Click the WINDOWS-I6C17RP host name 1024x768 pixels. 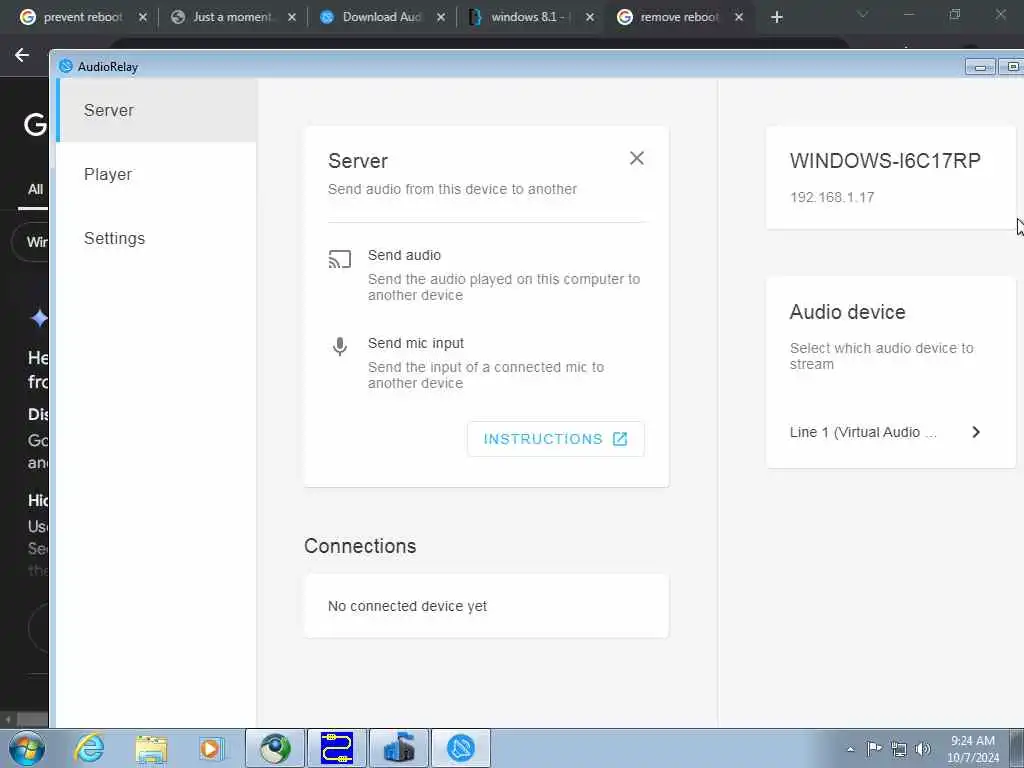pyautogui.click(x=885, y=161)
